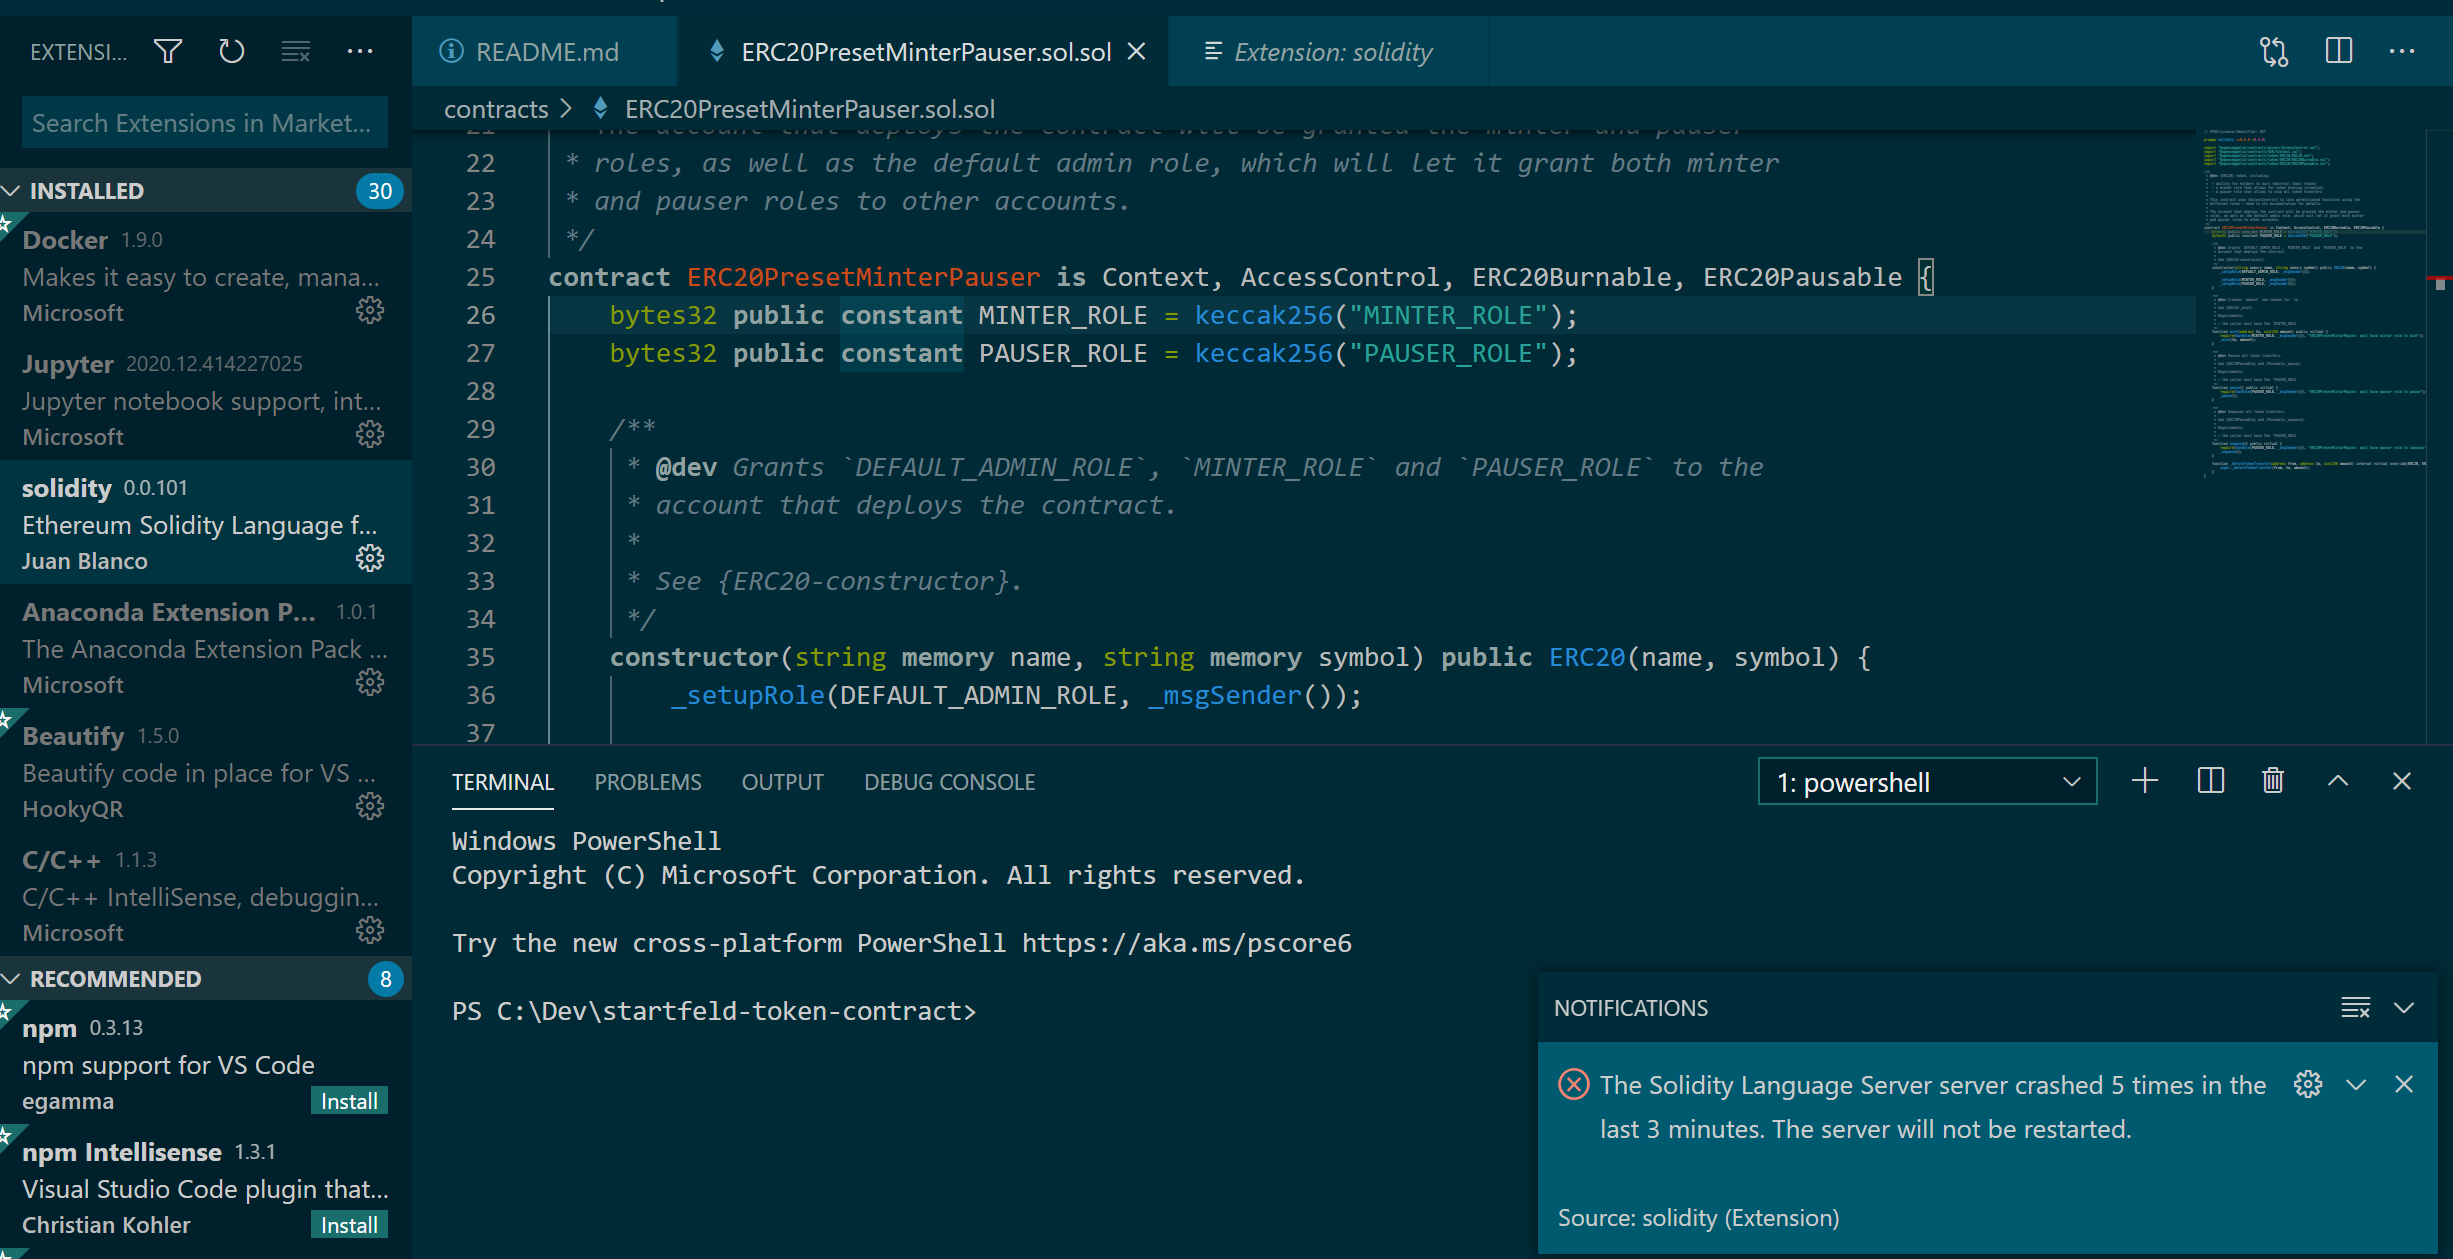Open the notification's gear icon

click(x=2308, y=1084)
